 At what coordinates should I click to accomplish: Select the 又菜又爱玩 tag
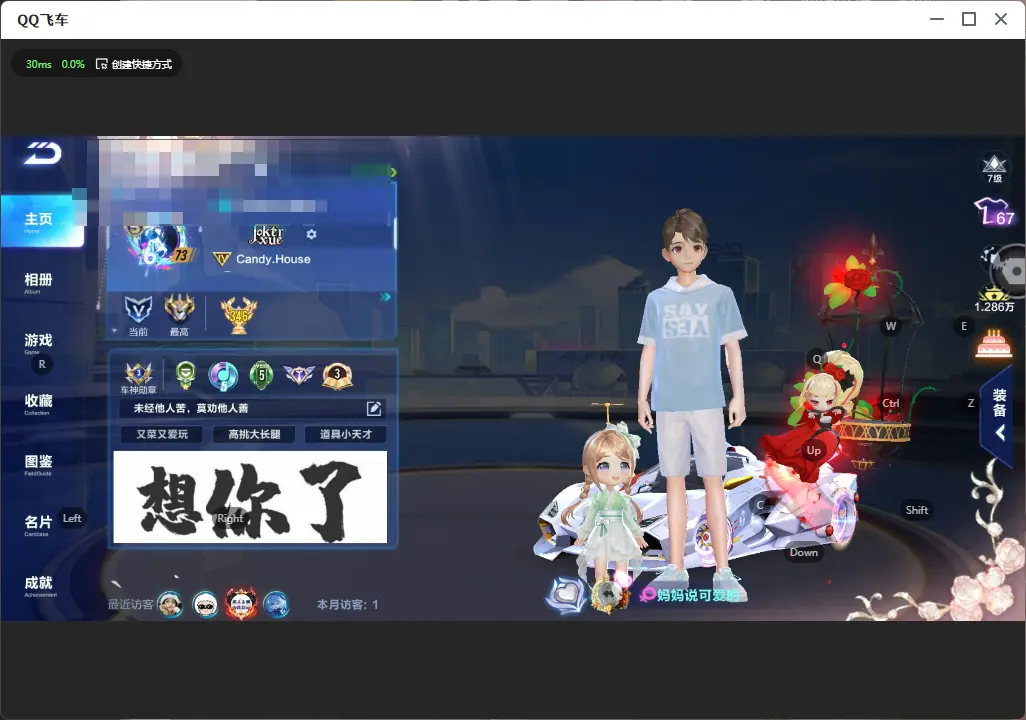pyautogui.click(x=162, y=435)
